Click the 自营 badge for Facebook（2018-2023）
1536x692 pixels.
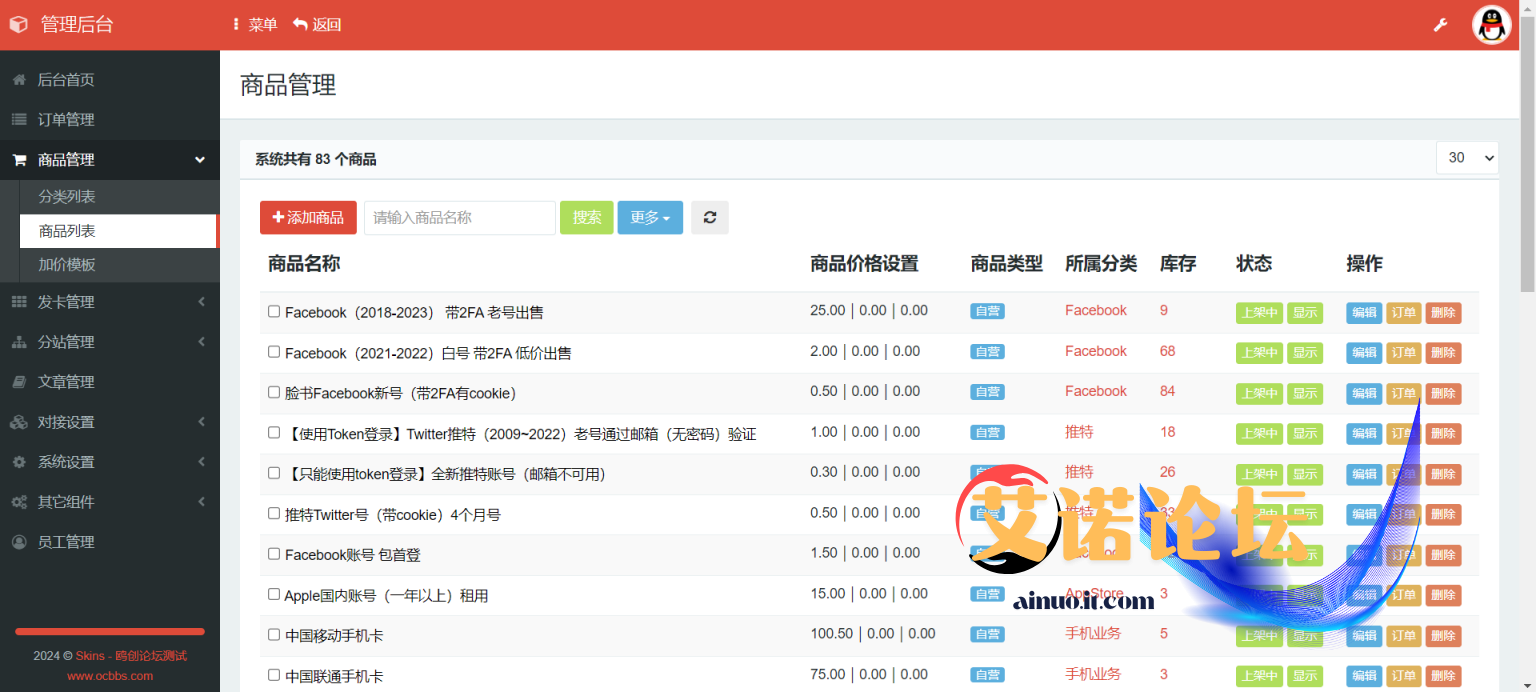point(987,311)
